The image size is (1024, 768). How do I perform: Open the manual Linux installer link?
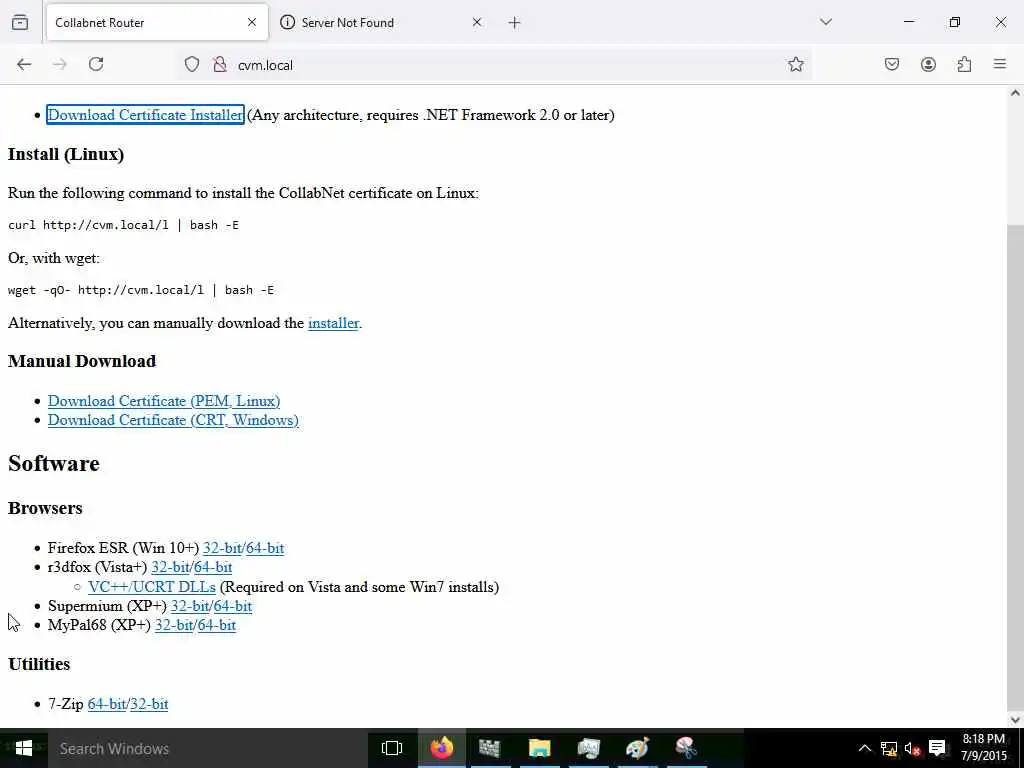tap(334, 323)
